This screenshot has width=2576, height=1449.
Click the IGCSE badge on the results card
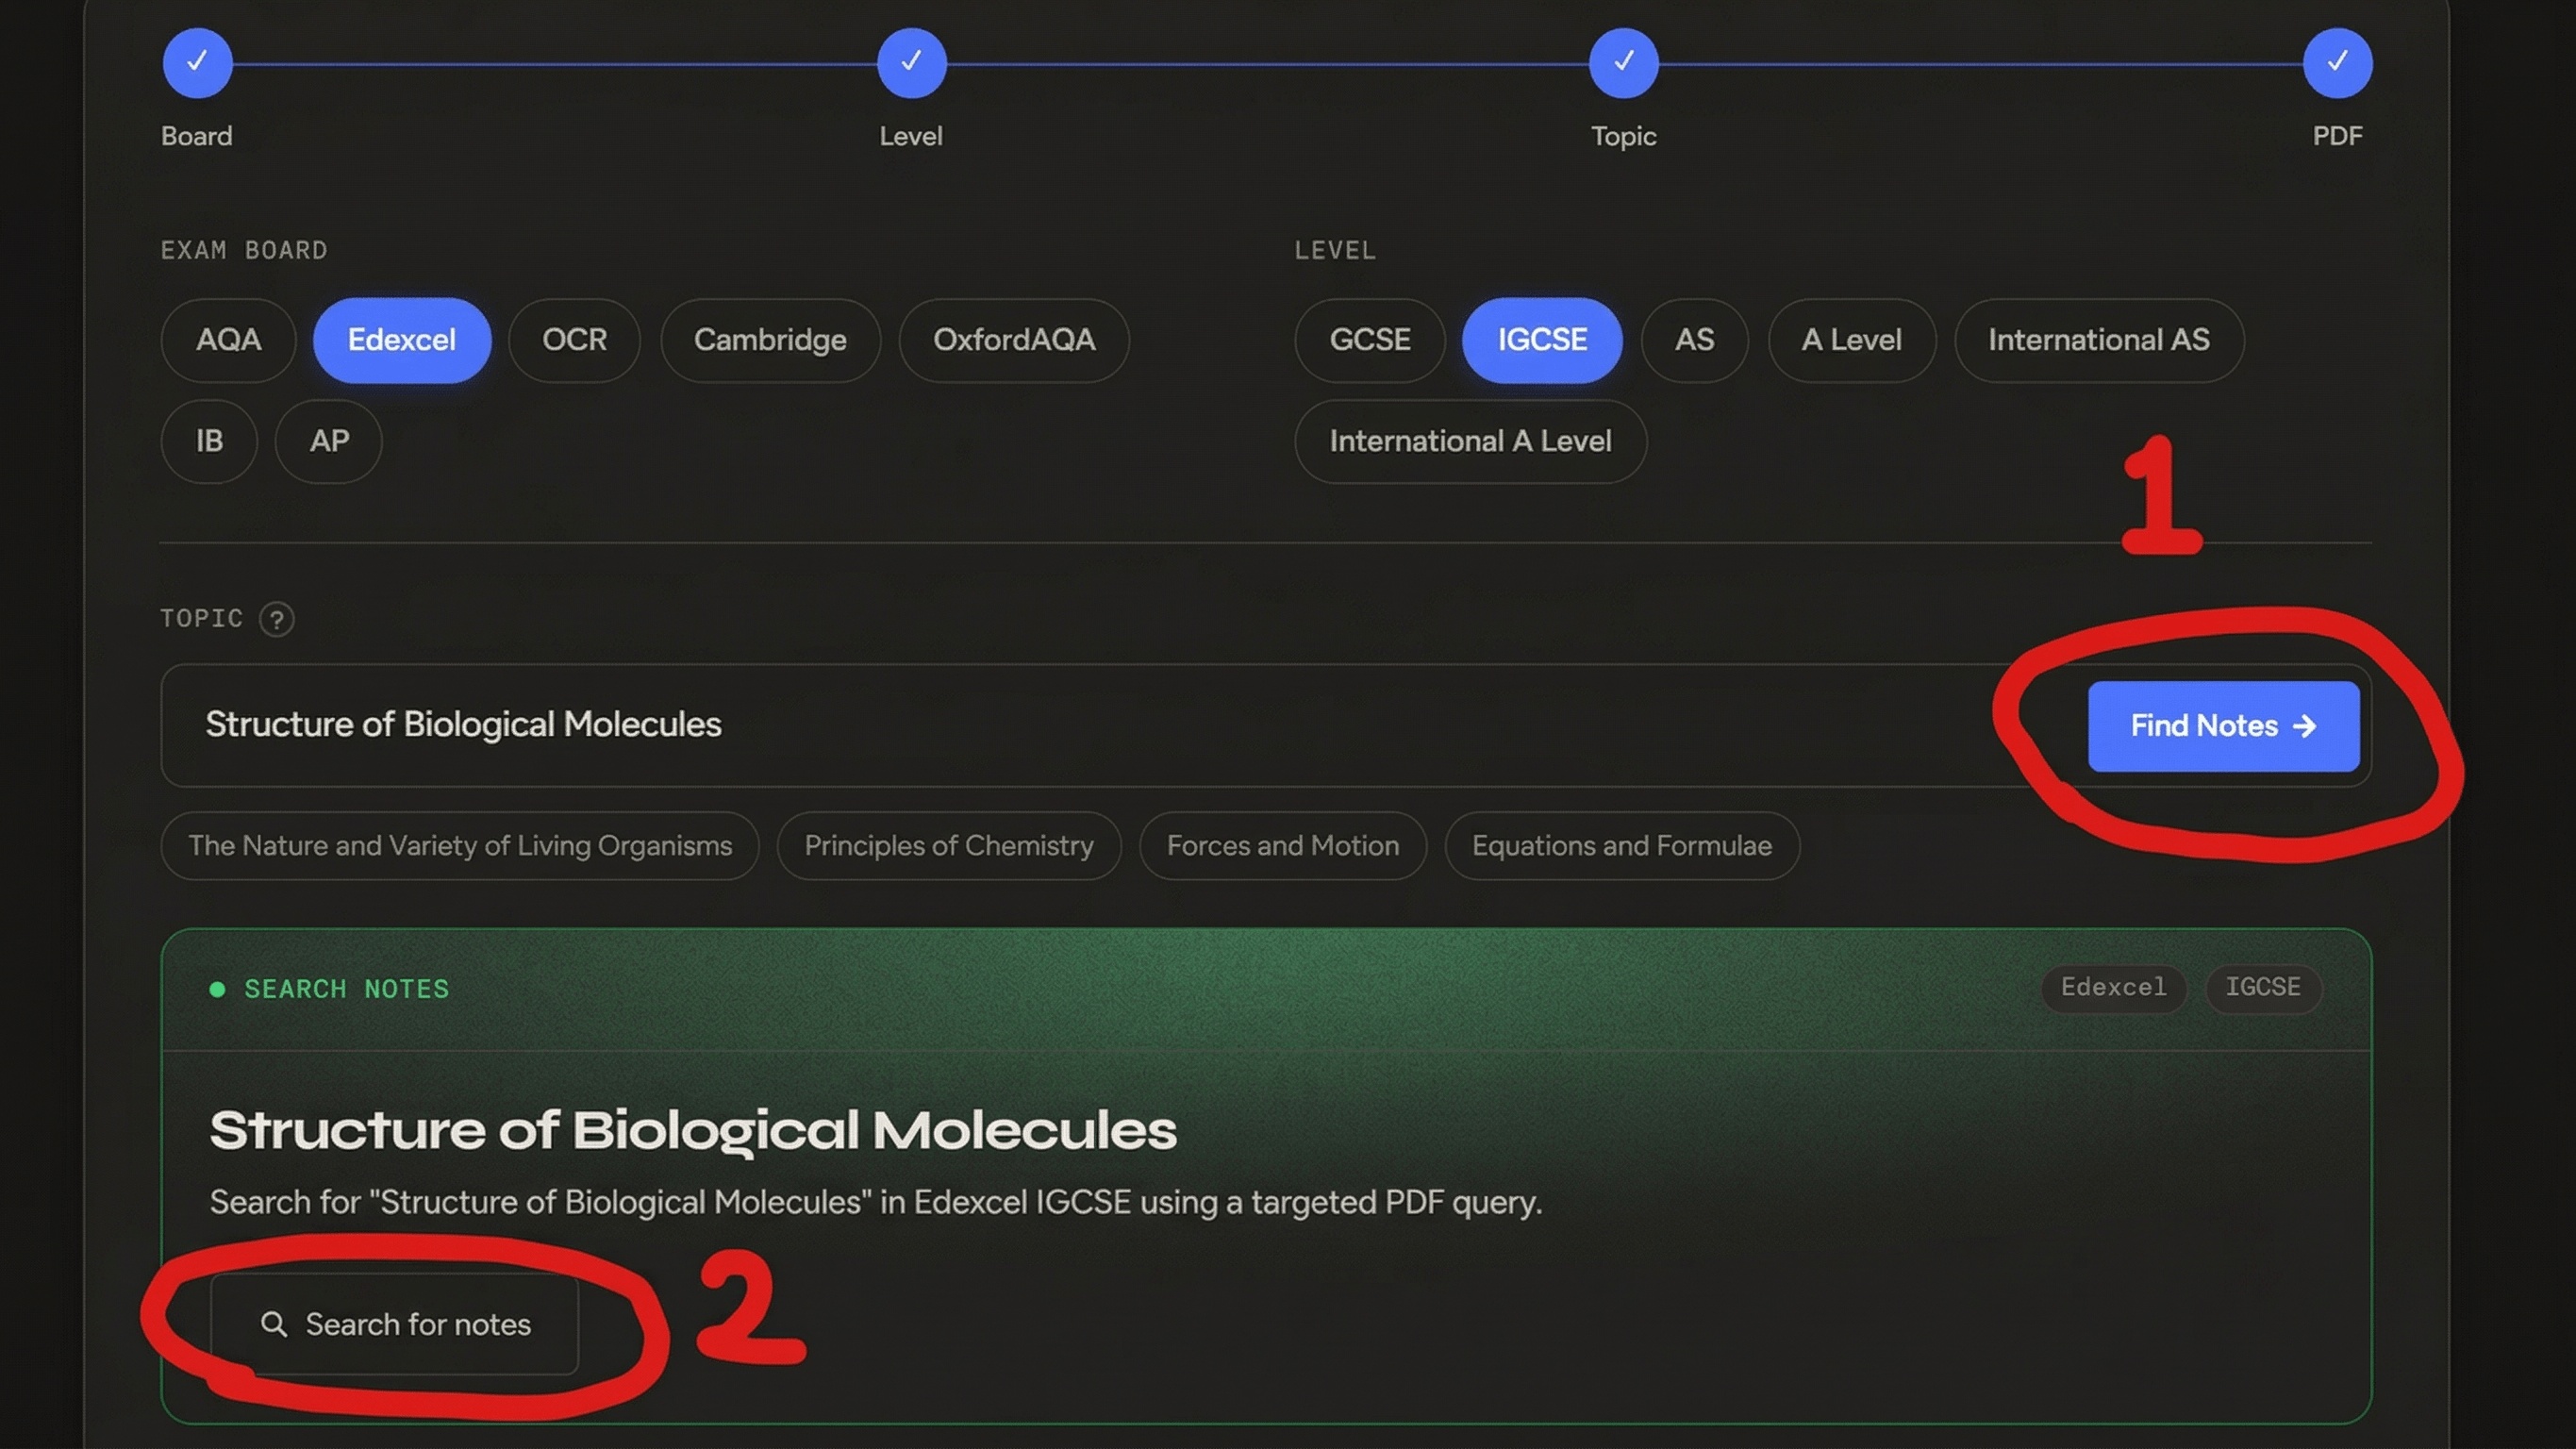tap(2263, 988)
